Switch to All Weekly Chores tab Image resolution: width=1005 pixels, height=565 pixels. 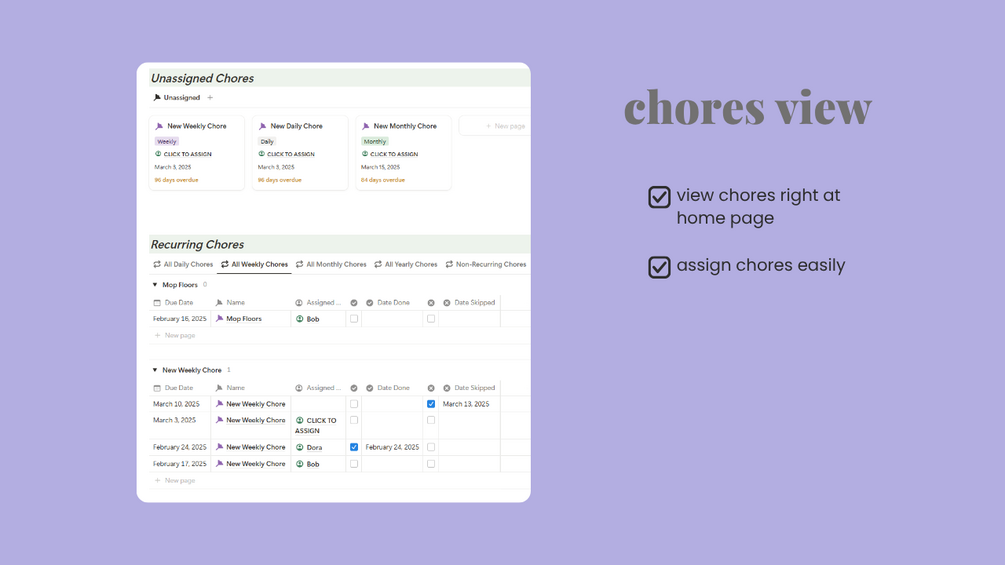254,264
